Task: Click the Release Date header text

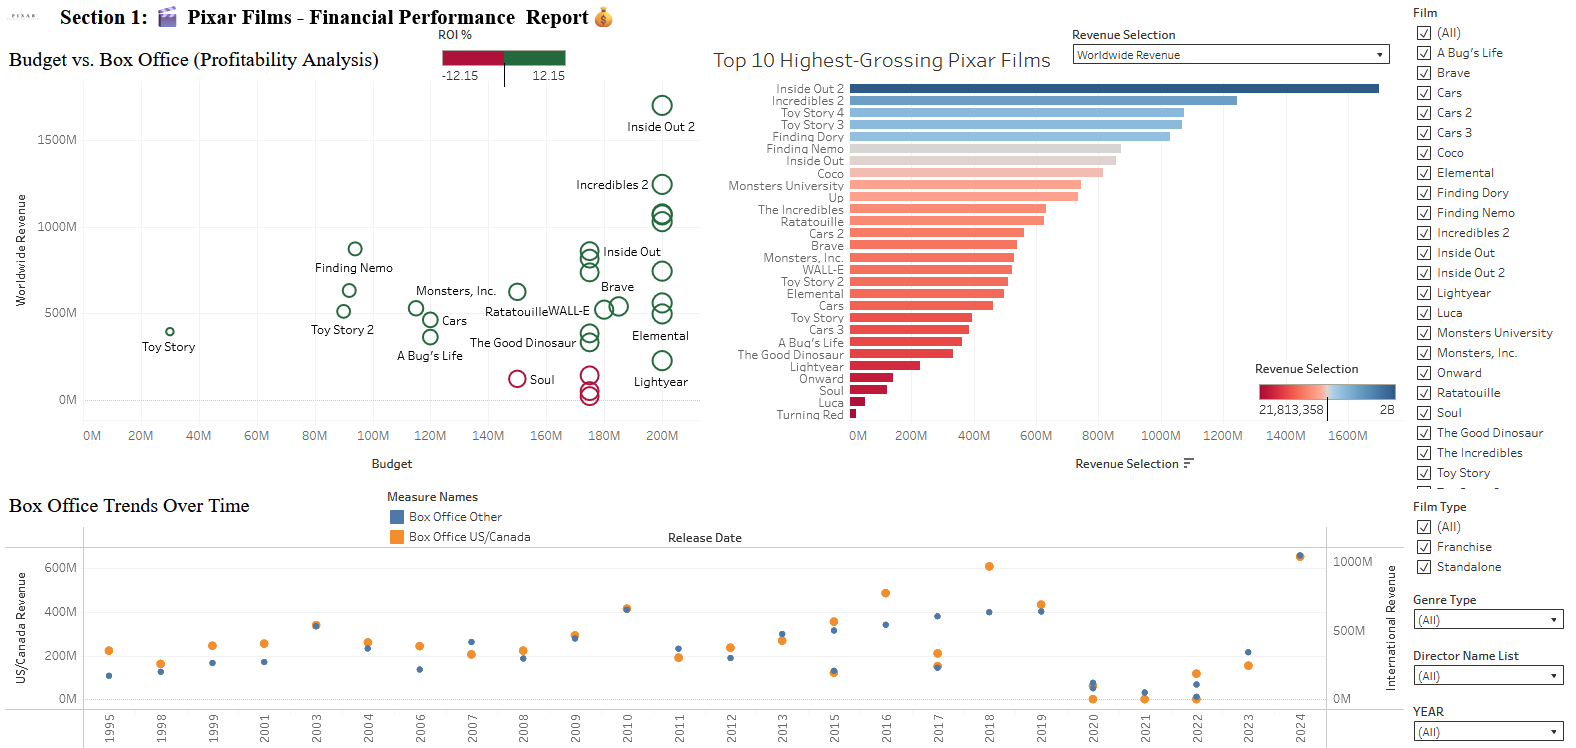Action: point(705,538)
